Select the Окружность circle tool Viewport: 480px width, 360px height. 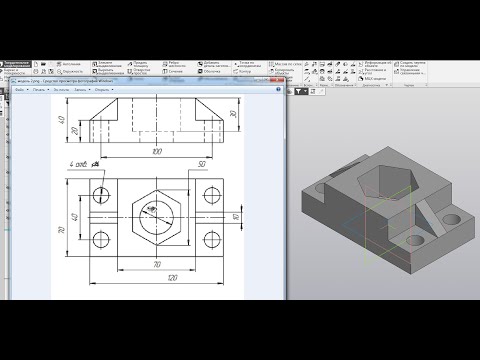(x=70, y=71)
